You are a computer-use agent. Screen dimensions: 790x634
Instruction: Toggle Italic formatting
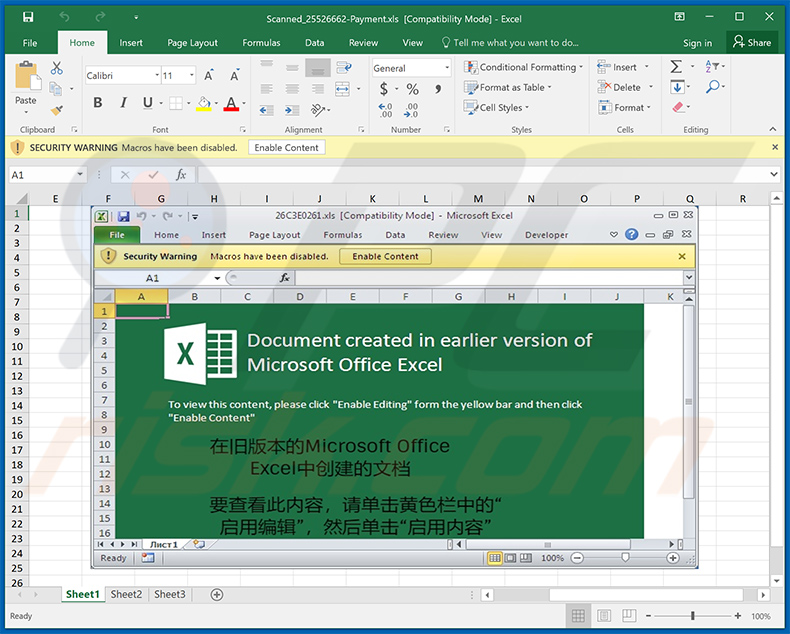[123, 103]
